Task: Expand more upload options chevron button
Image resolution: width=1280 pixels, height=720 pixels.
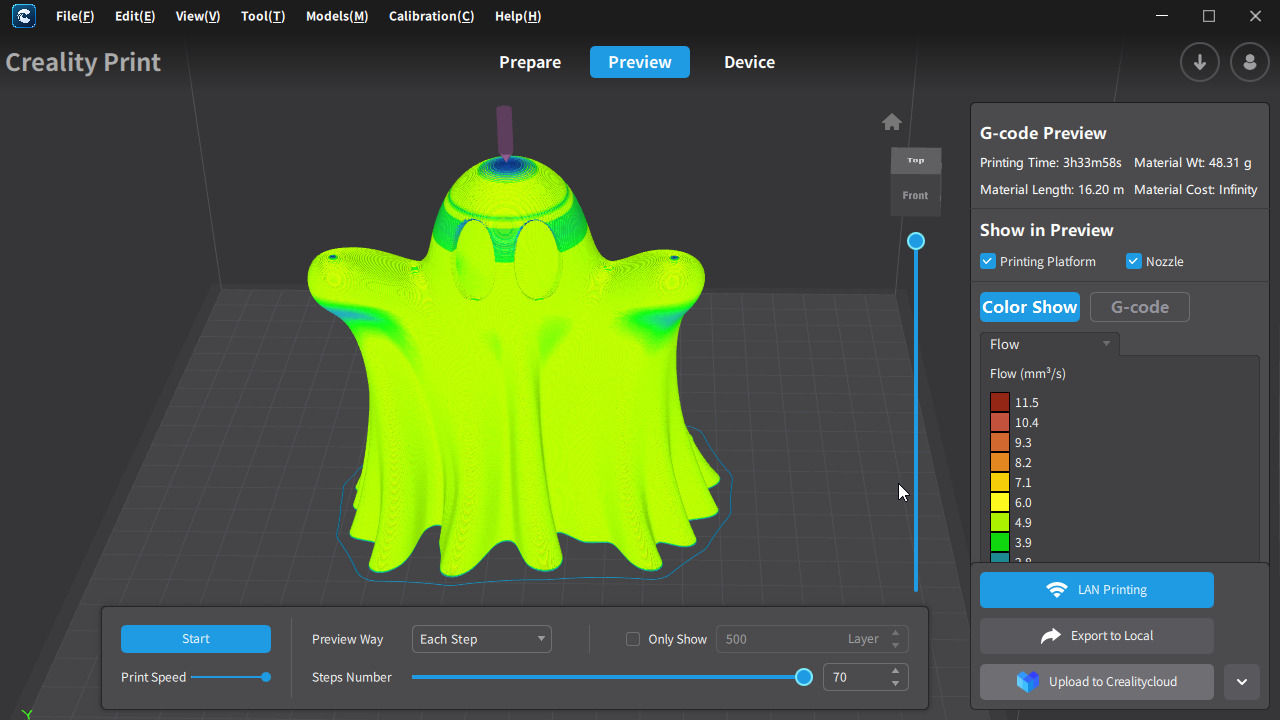Action: pyautogui.click(x=1241, y=682)
